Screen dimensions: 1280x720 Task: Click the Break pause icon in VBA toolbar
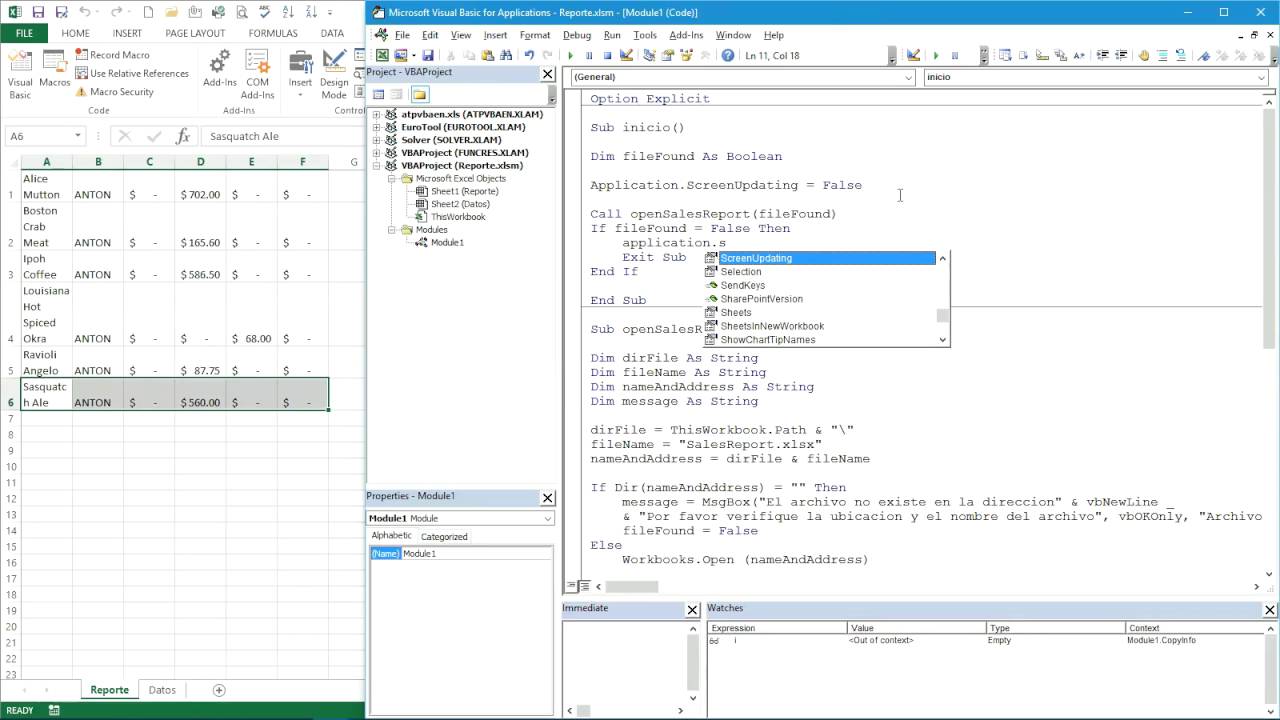(589, 55)
